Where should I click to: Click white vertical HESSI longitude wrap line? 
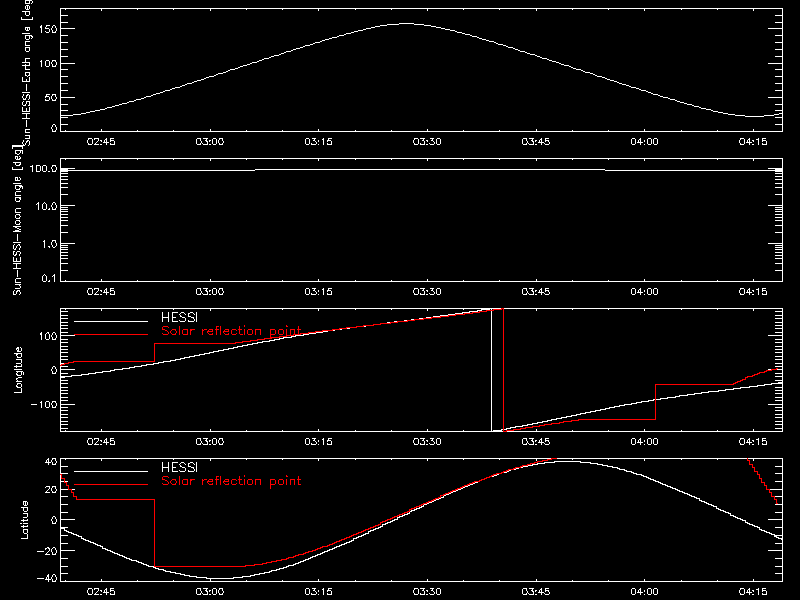pyautogui.click(x=491, y=370)
